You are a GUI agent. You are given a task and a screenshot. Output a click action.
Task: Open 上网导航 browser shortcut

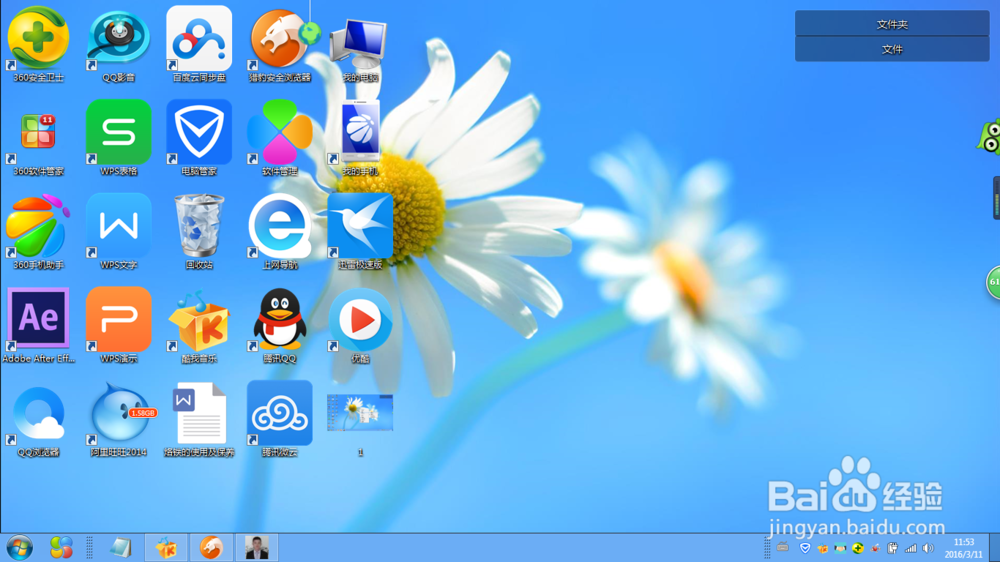[x=280, y=232]
